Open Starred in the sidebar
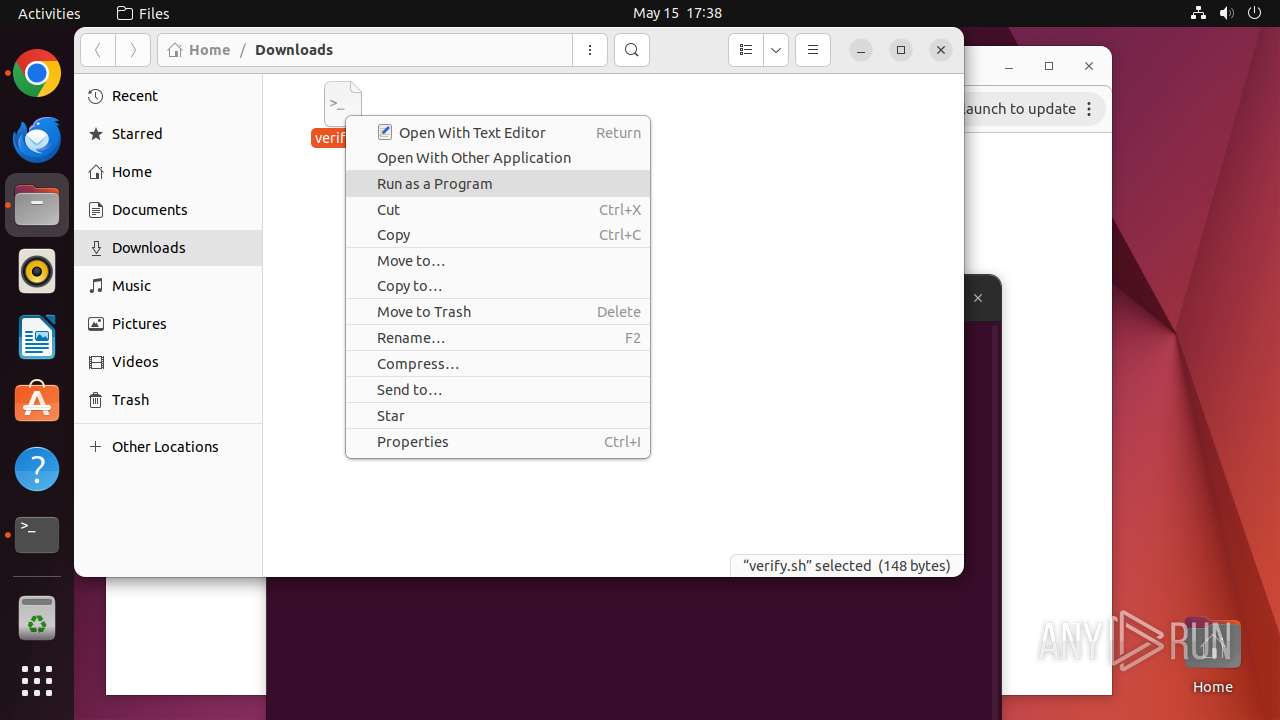This screenshot has height=720, width=1280. tap(168, 134)
